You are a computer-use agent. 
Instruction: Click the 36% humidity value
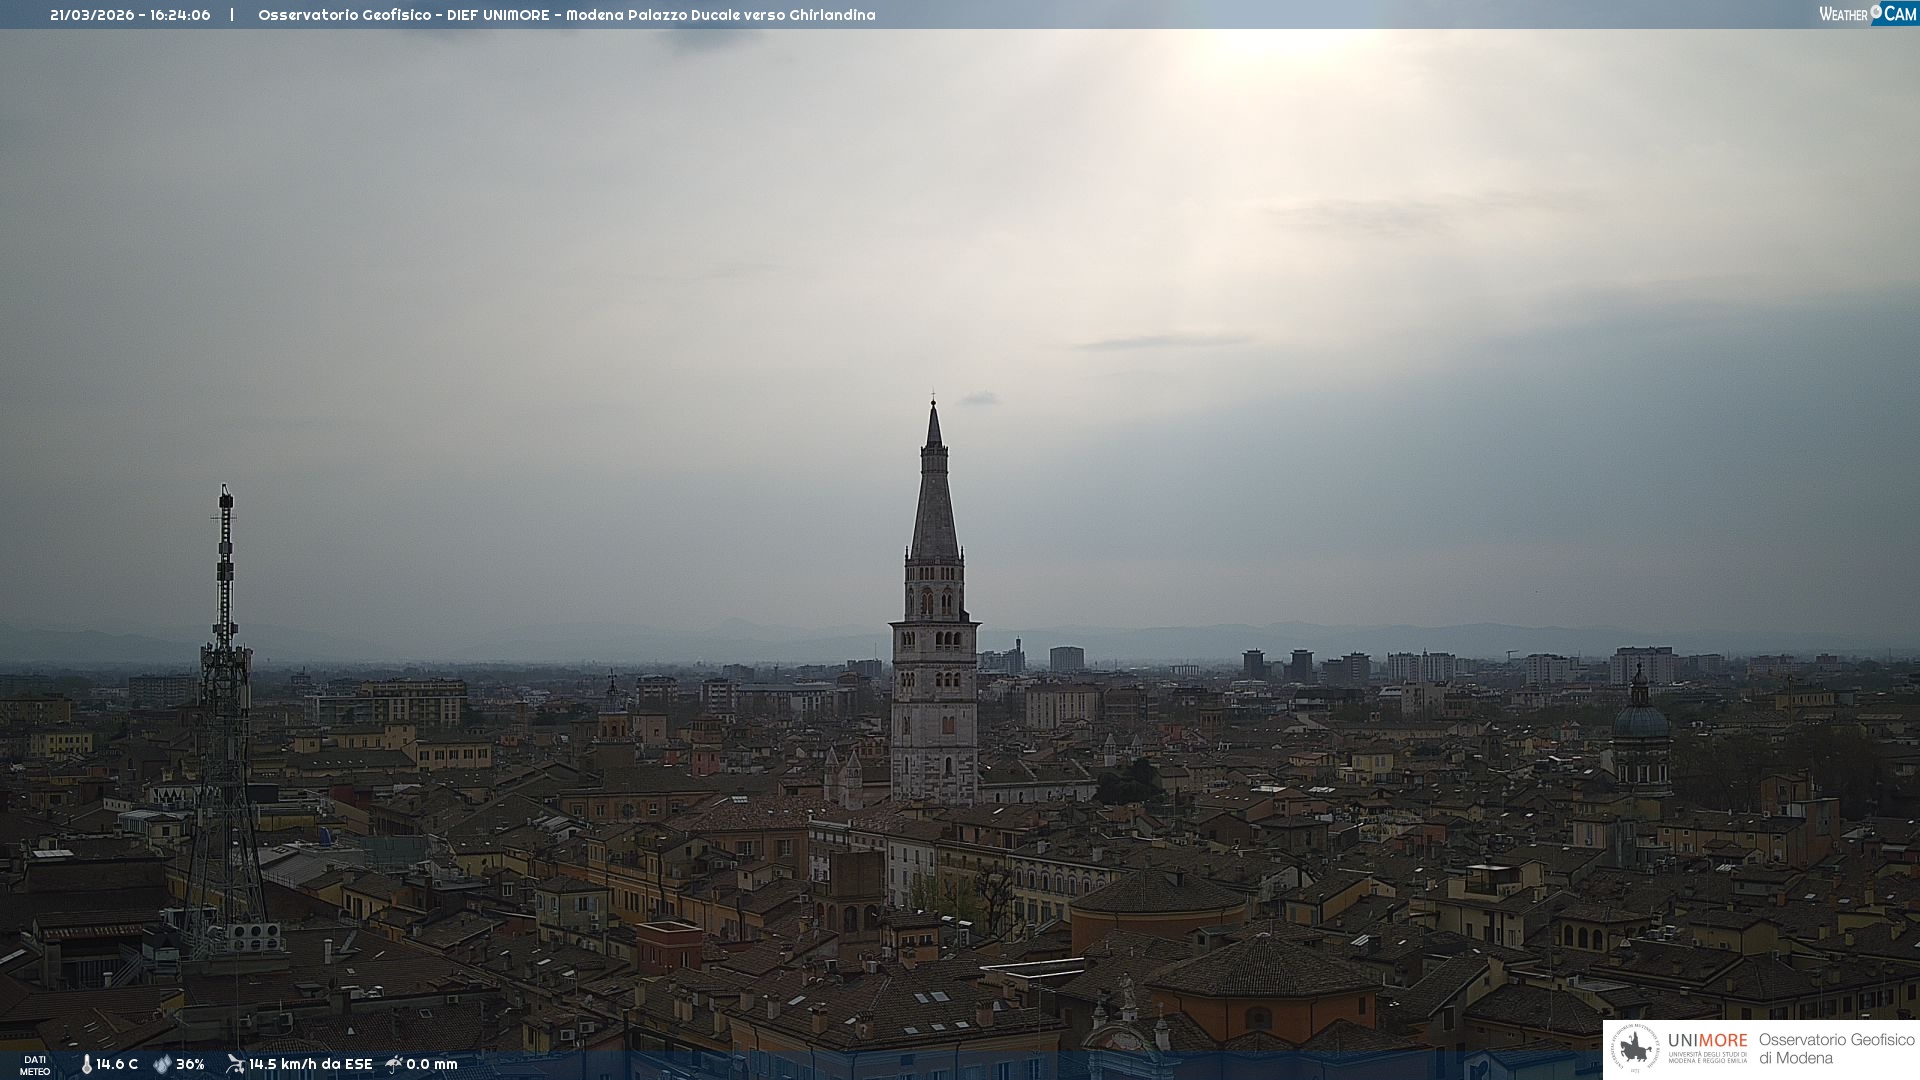(190, 1064)
